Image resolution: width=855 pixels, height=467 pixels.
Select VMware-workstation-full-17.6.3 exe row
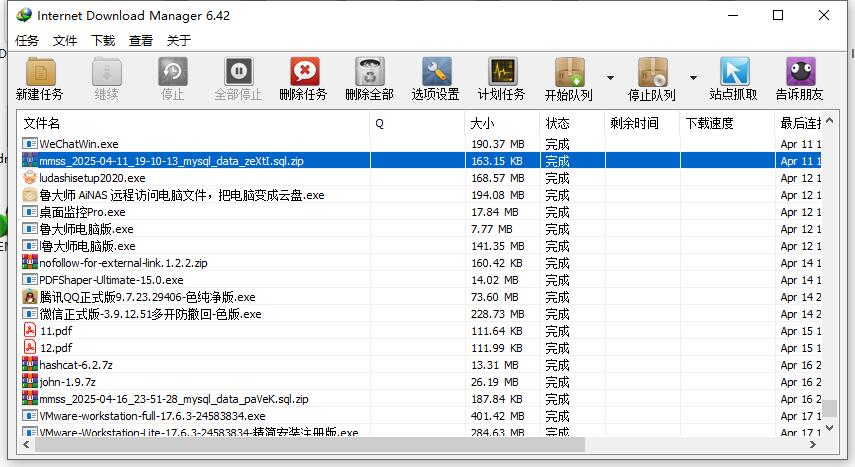tap(421, 416)
